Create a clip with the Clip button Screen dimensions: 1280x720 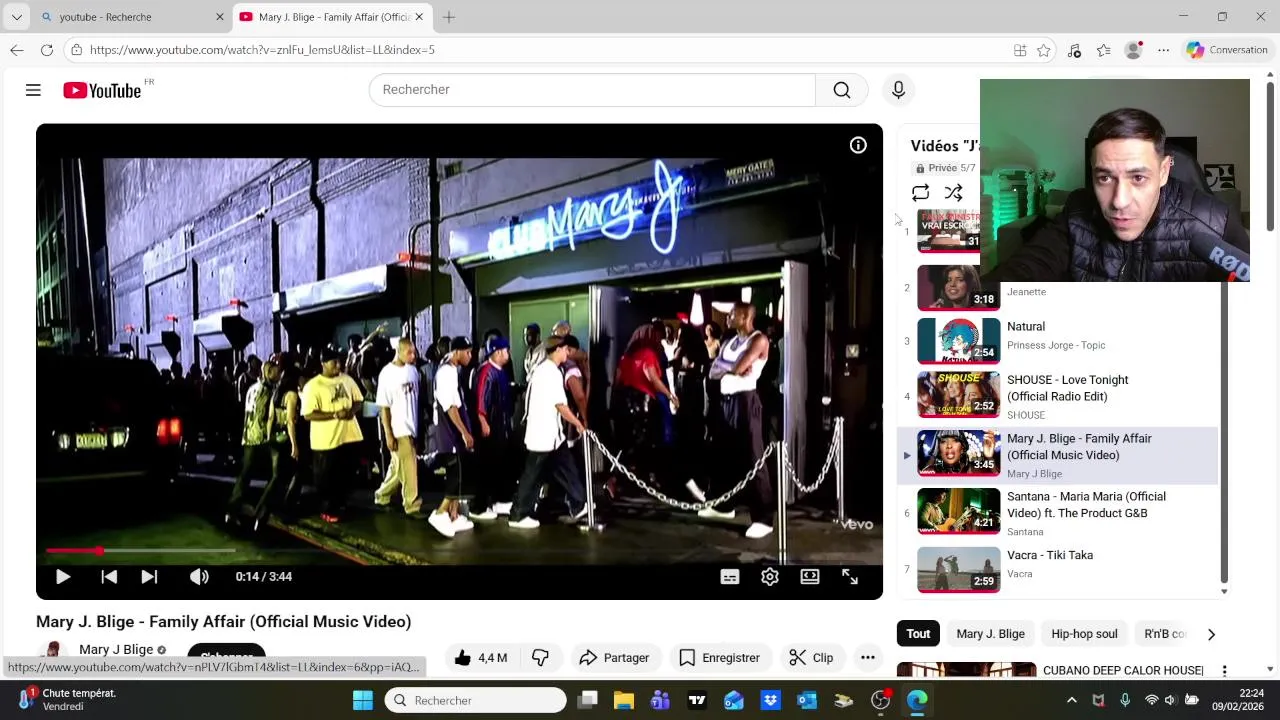coord(811,658)
